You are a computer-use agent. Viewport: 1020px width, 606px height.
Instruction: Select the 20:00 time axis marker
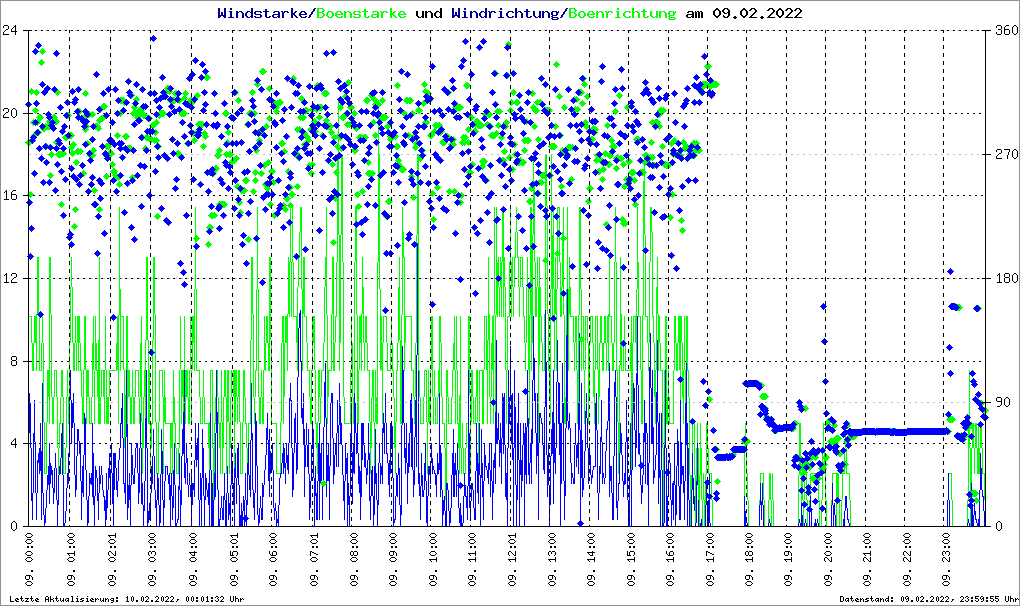(x=830, y=562)
